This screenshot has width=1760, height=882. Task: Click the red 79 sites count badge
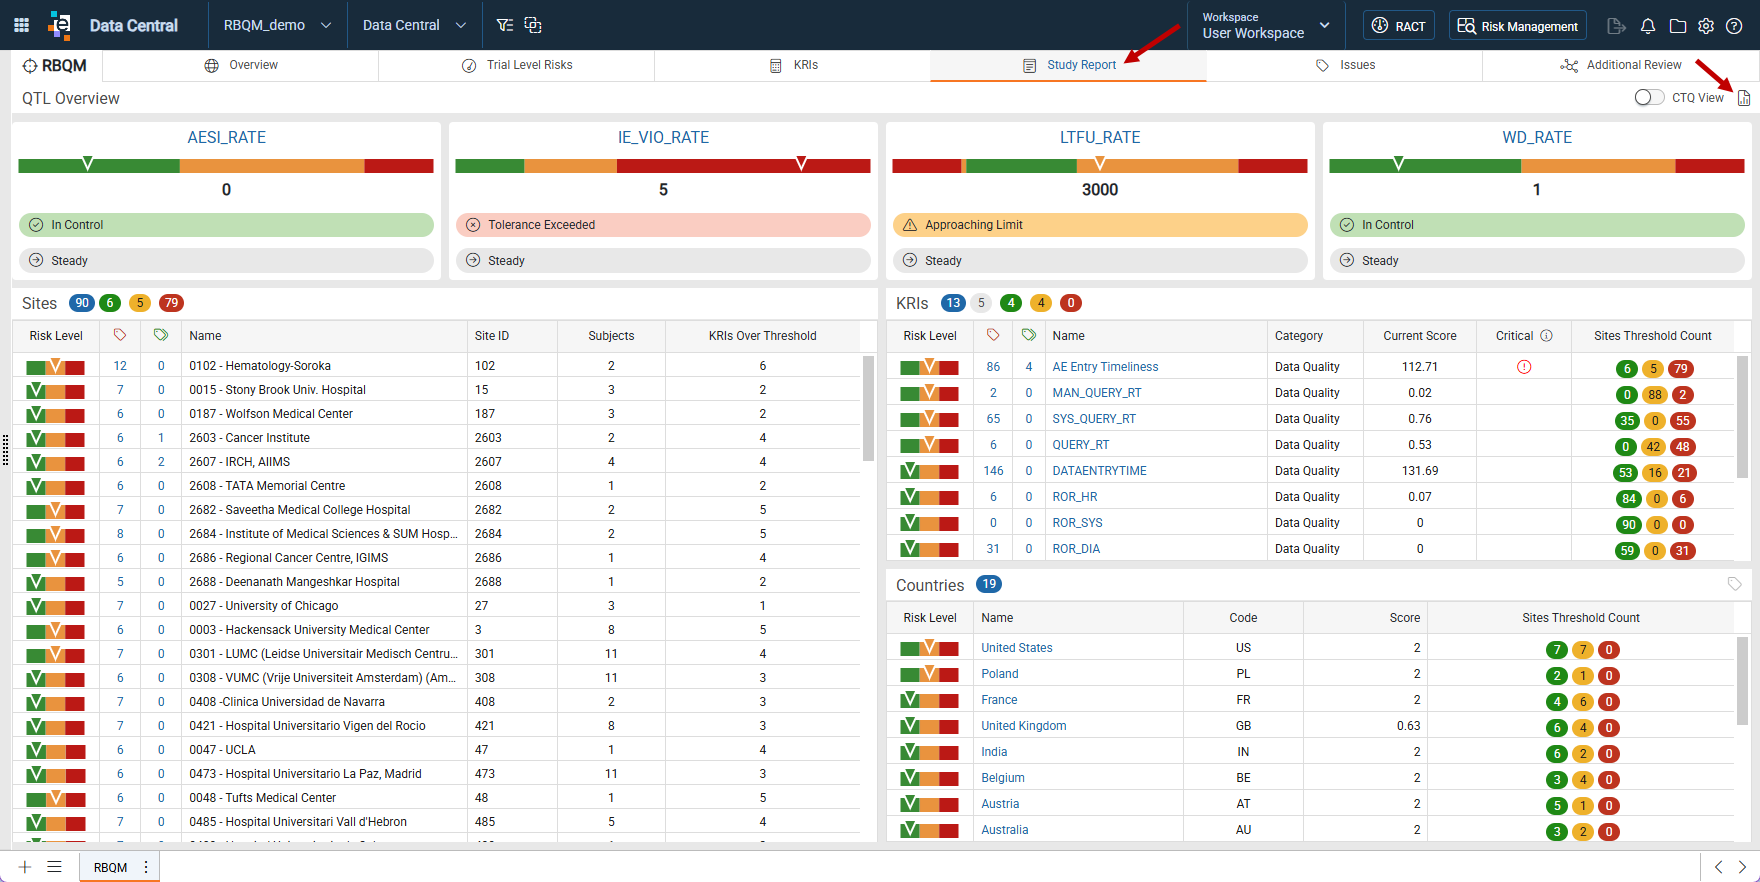(171, 303)
